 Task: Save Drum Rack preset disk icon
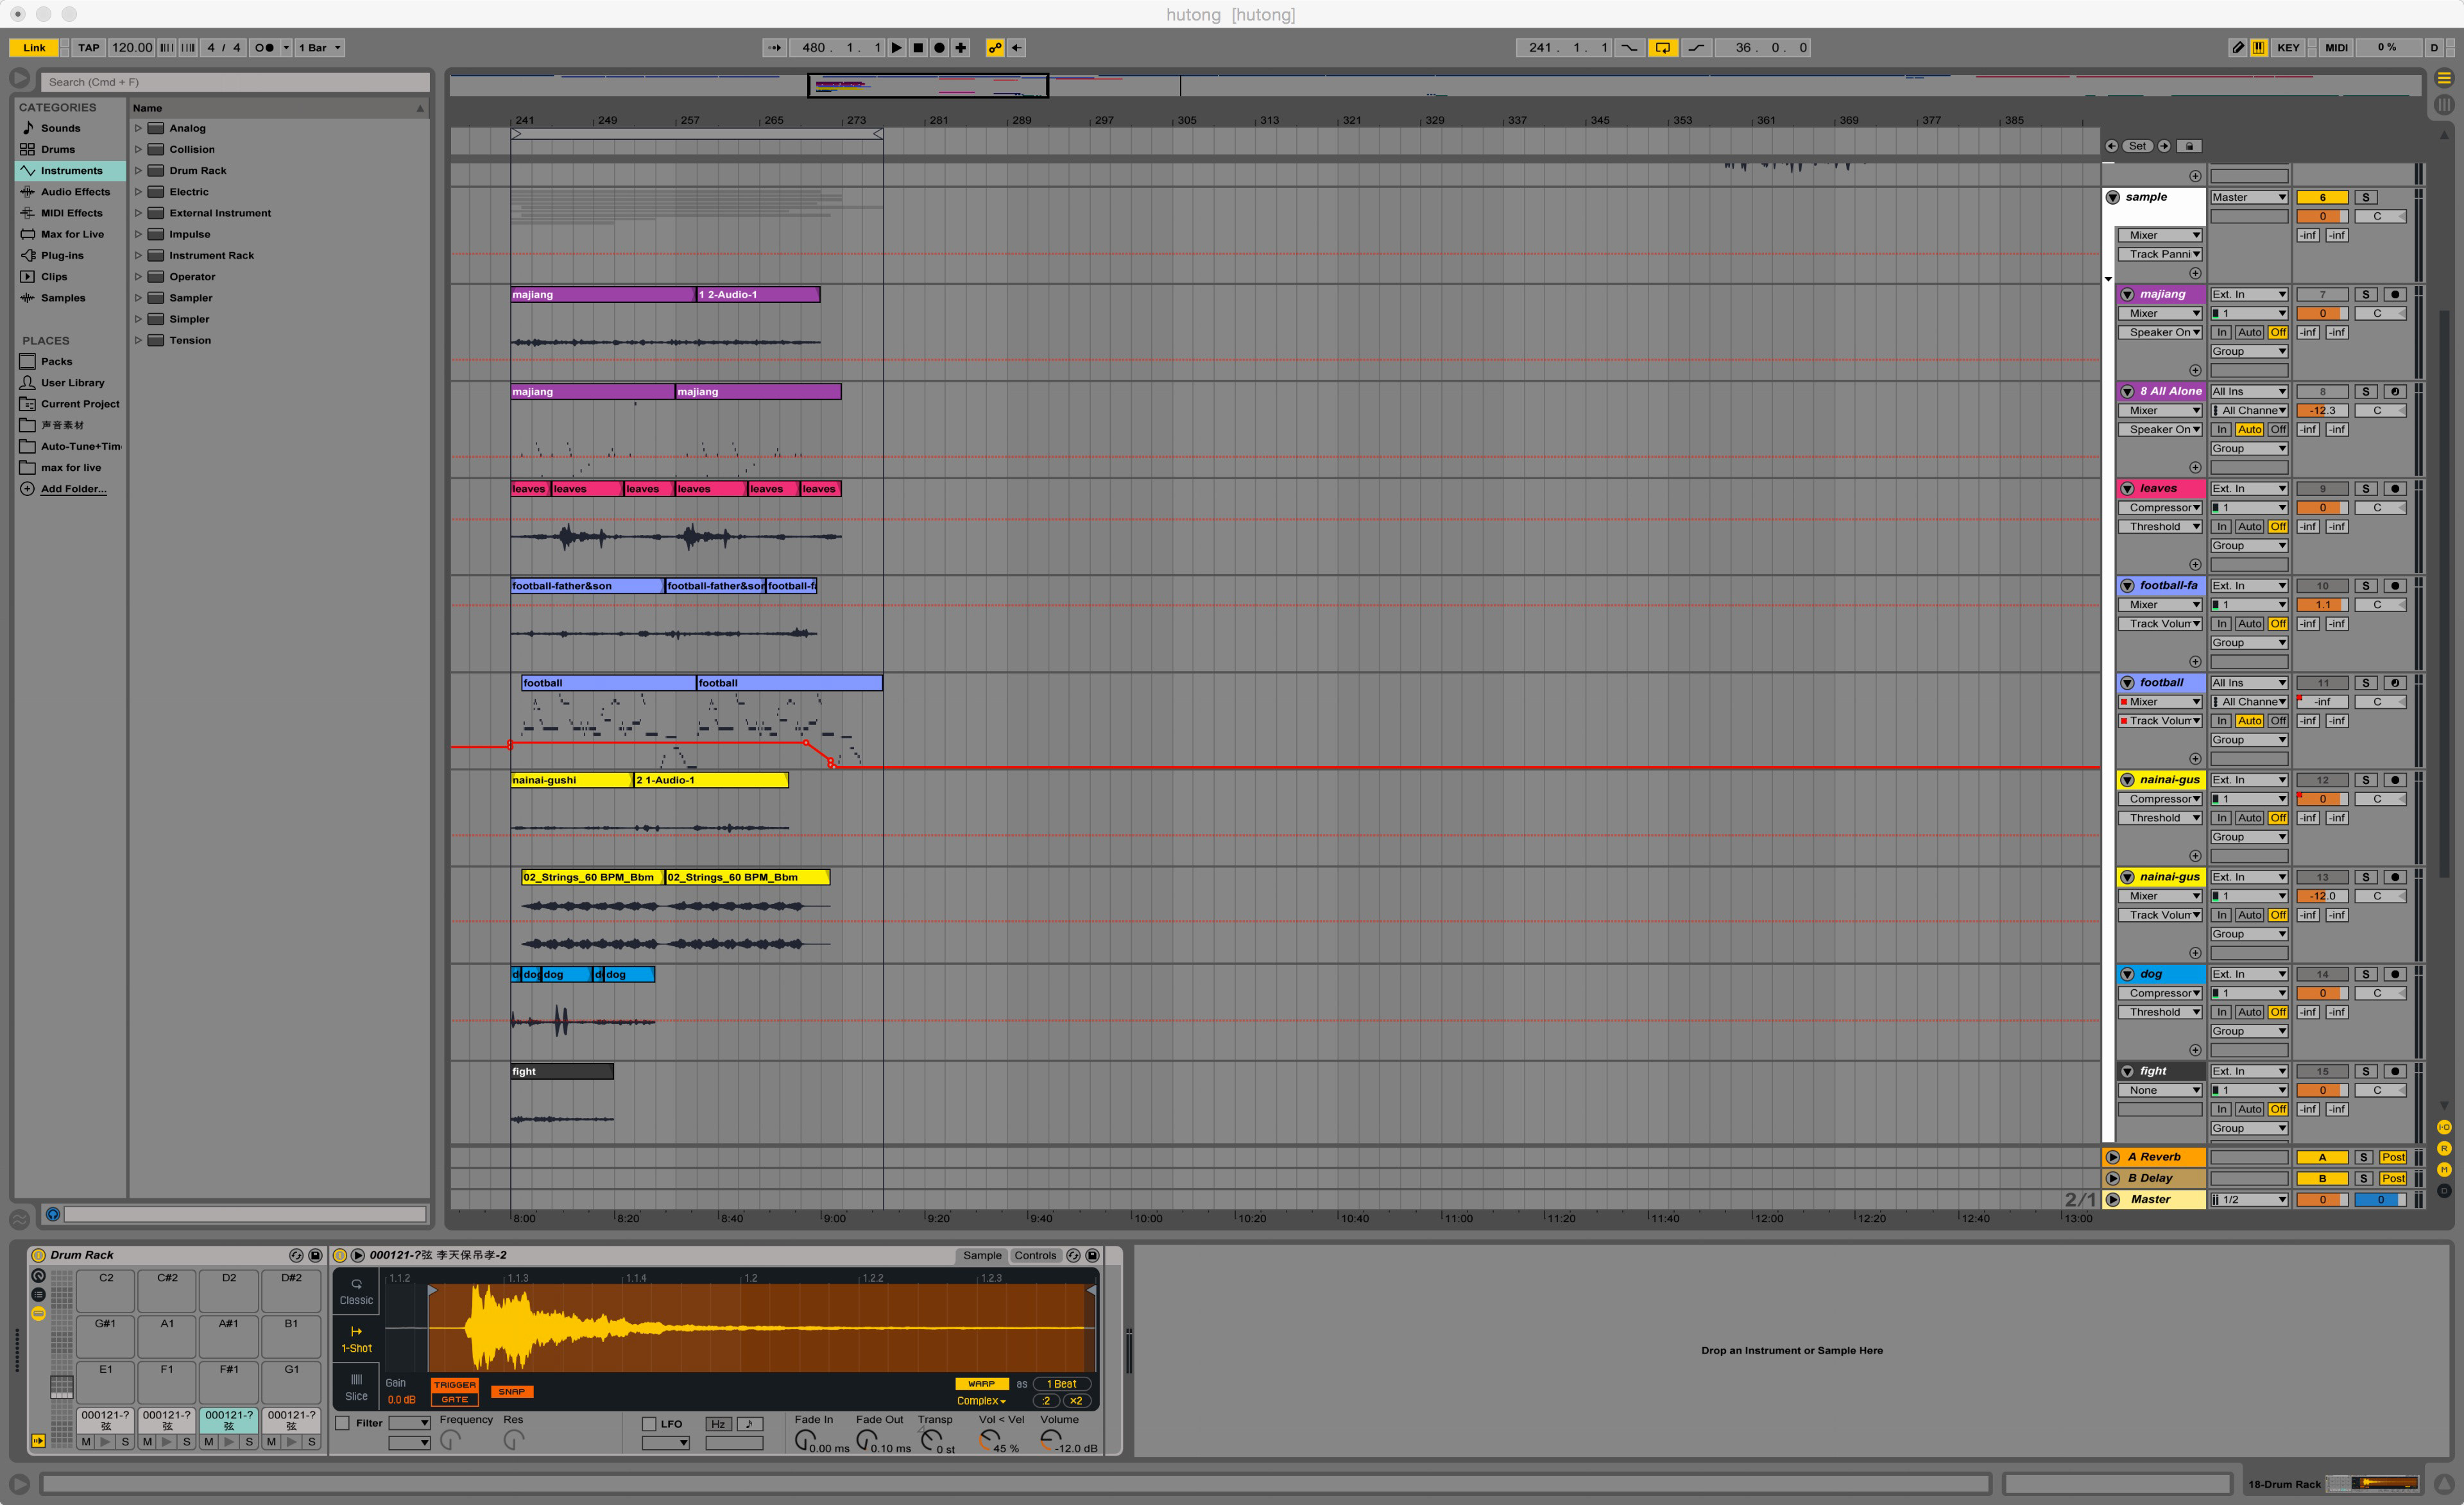tap(315, 1255)
